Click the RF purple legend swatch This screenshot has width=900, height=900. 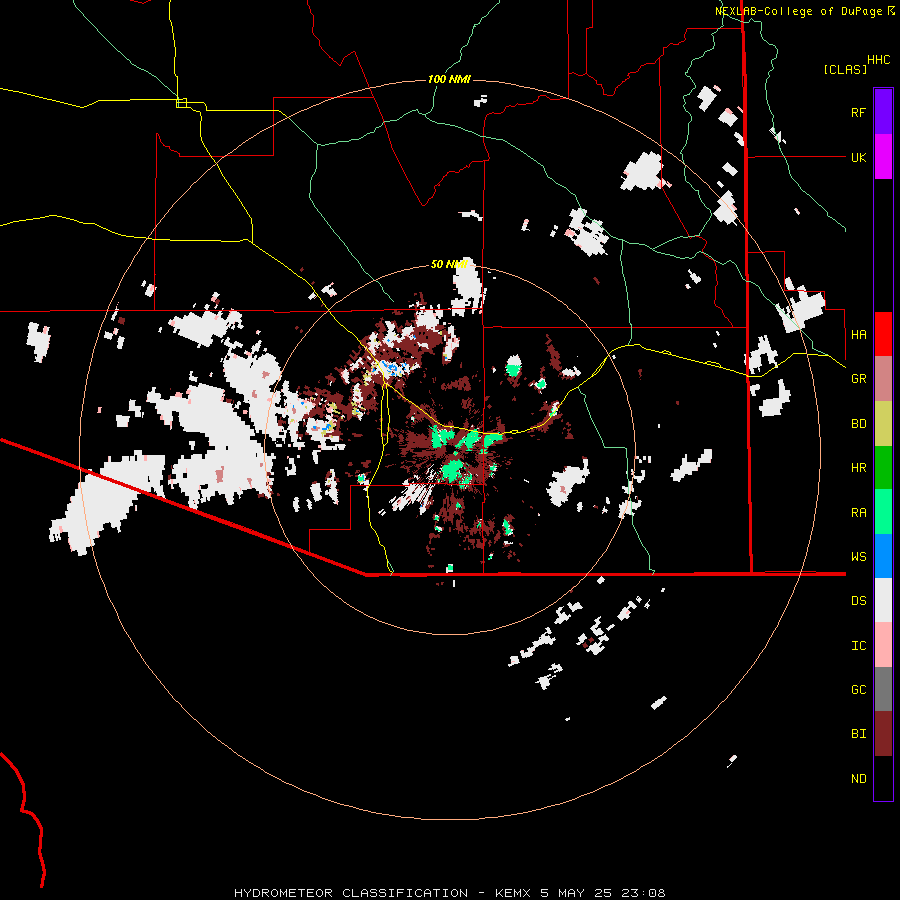(x=883, y=112)
